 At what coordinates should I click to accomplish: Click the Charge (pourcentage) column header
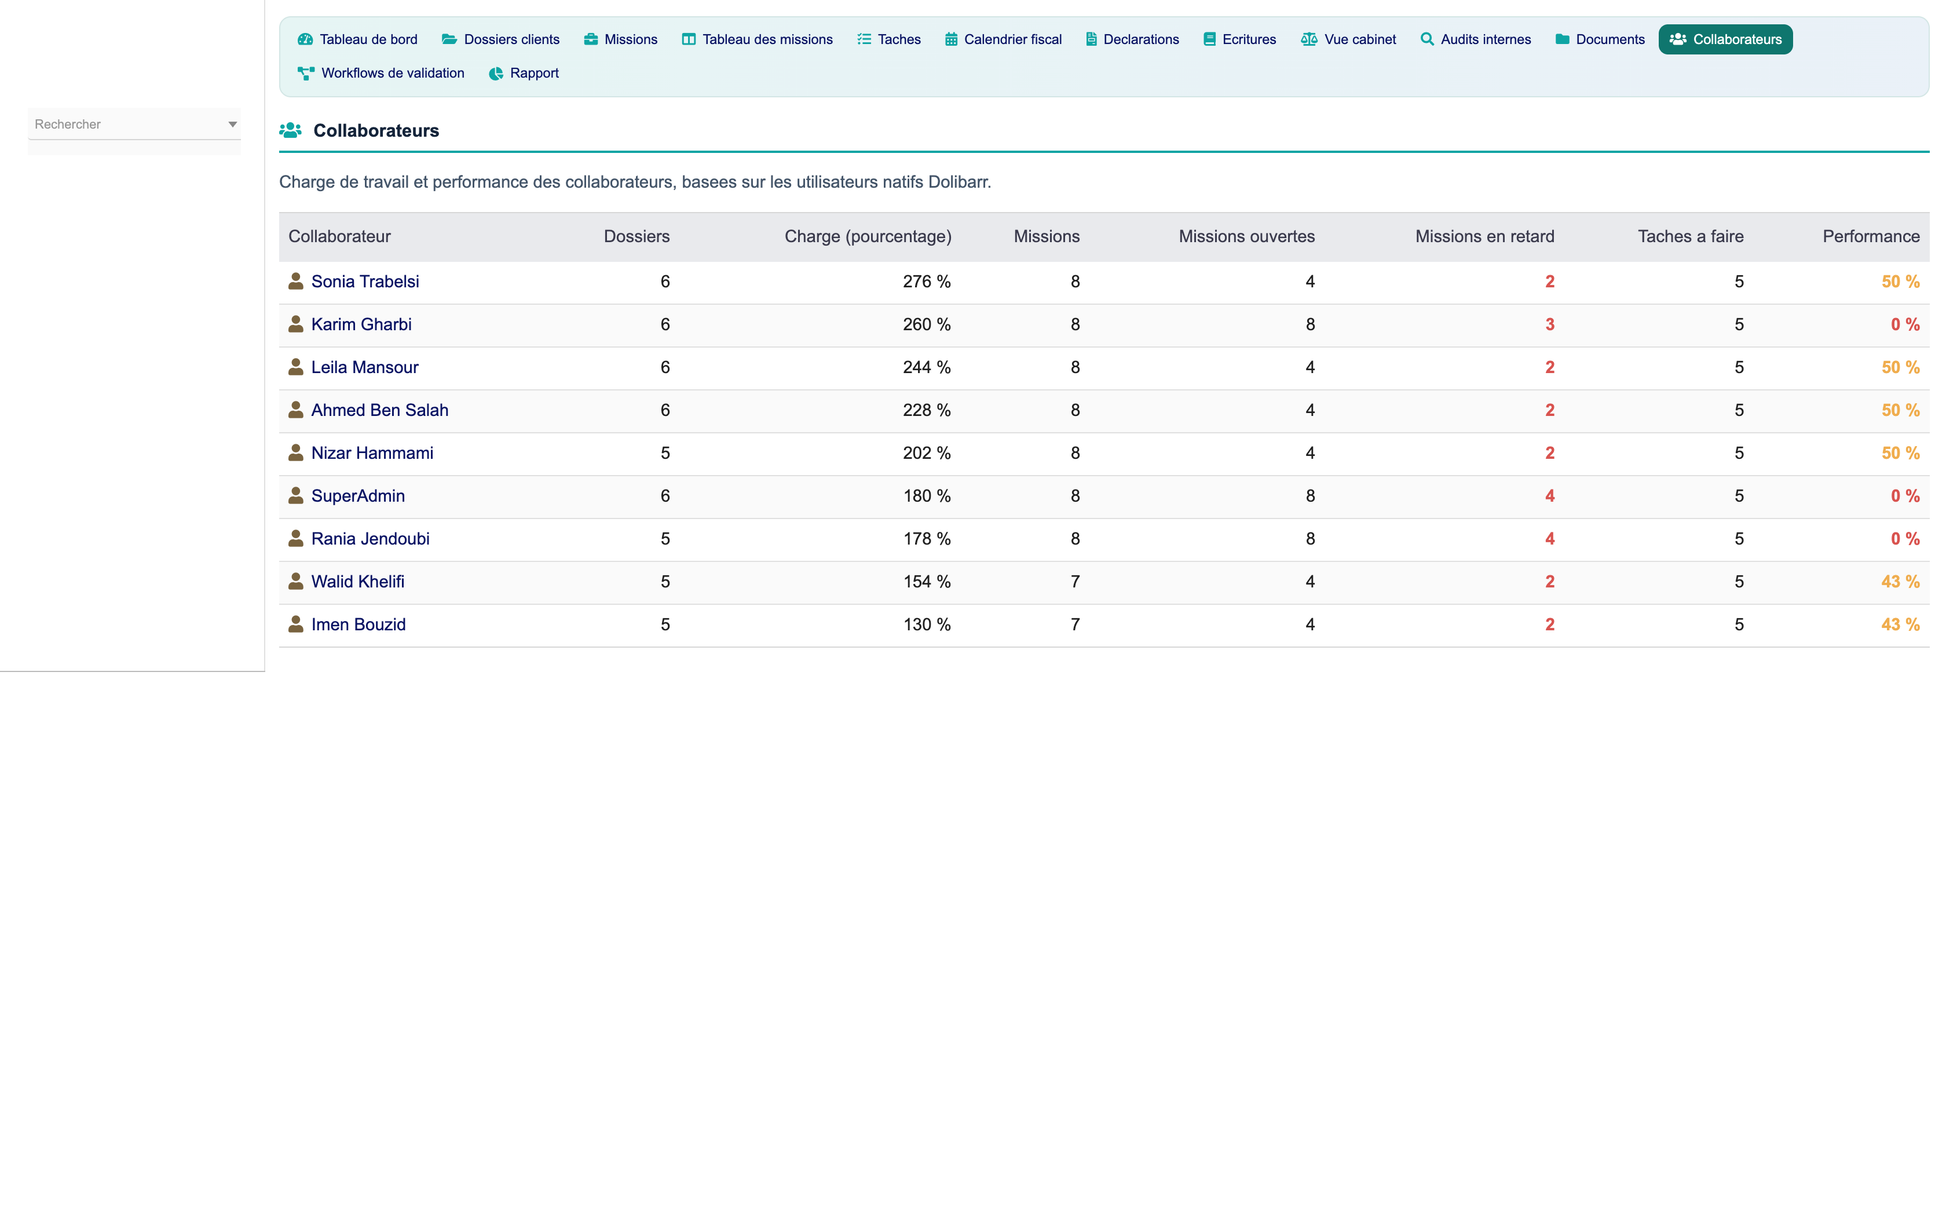pos(868,237)
